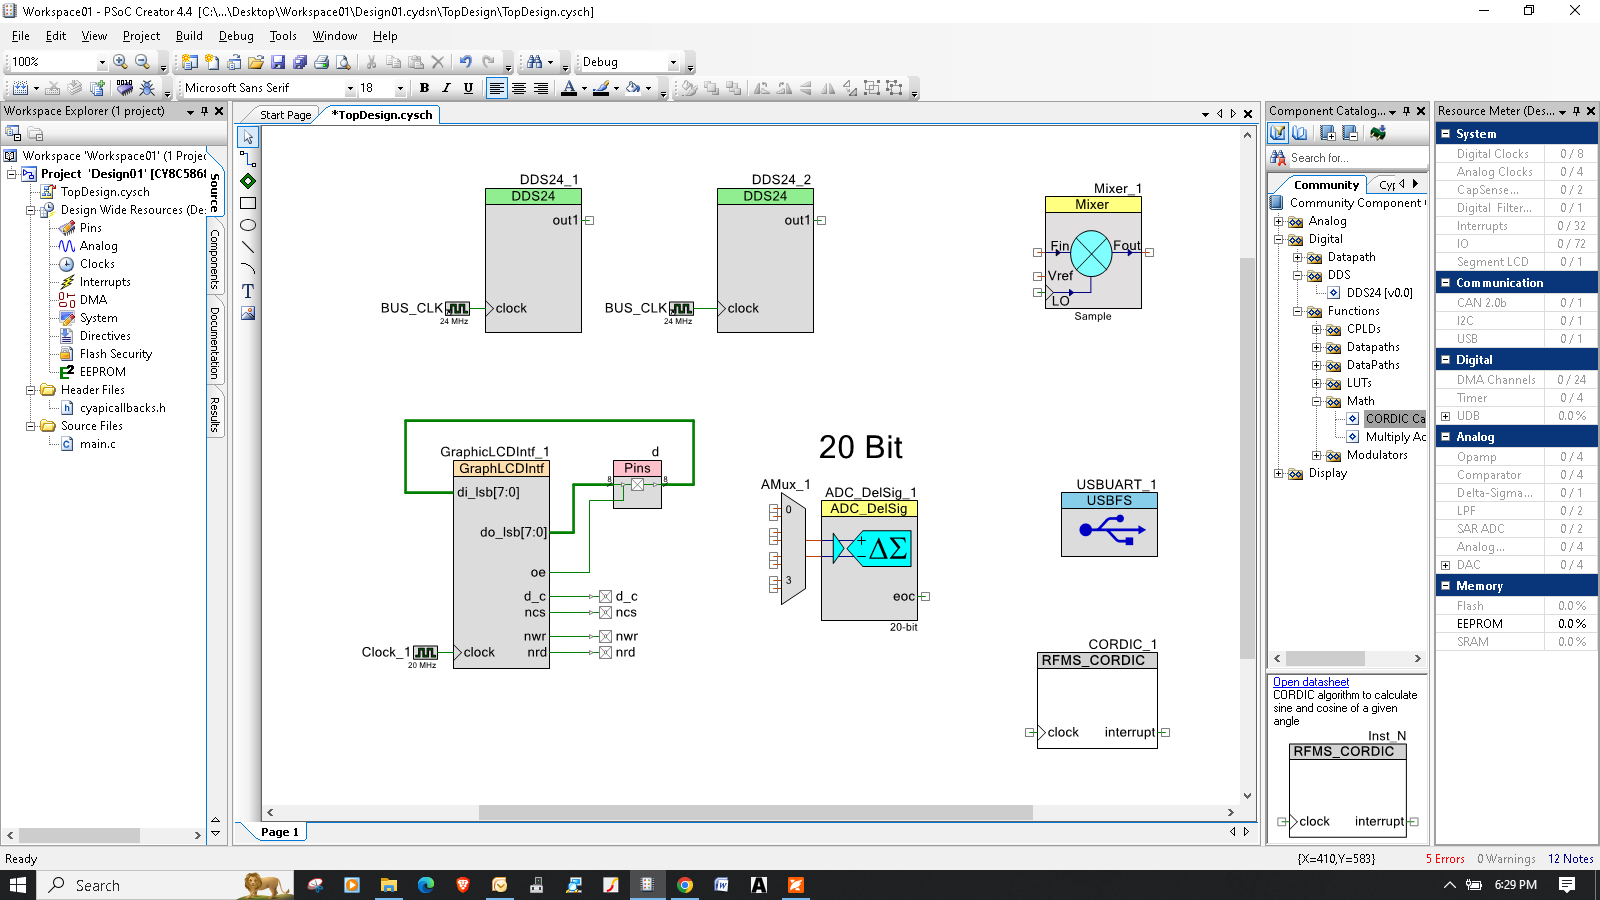Image resolution: width=1600 pixels, height=900 pixels.
Task: Pin the Workspace Explorer panel
Action: (x=205, y=111)
